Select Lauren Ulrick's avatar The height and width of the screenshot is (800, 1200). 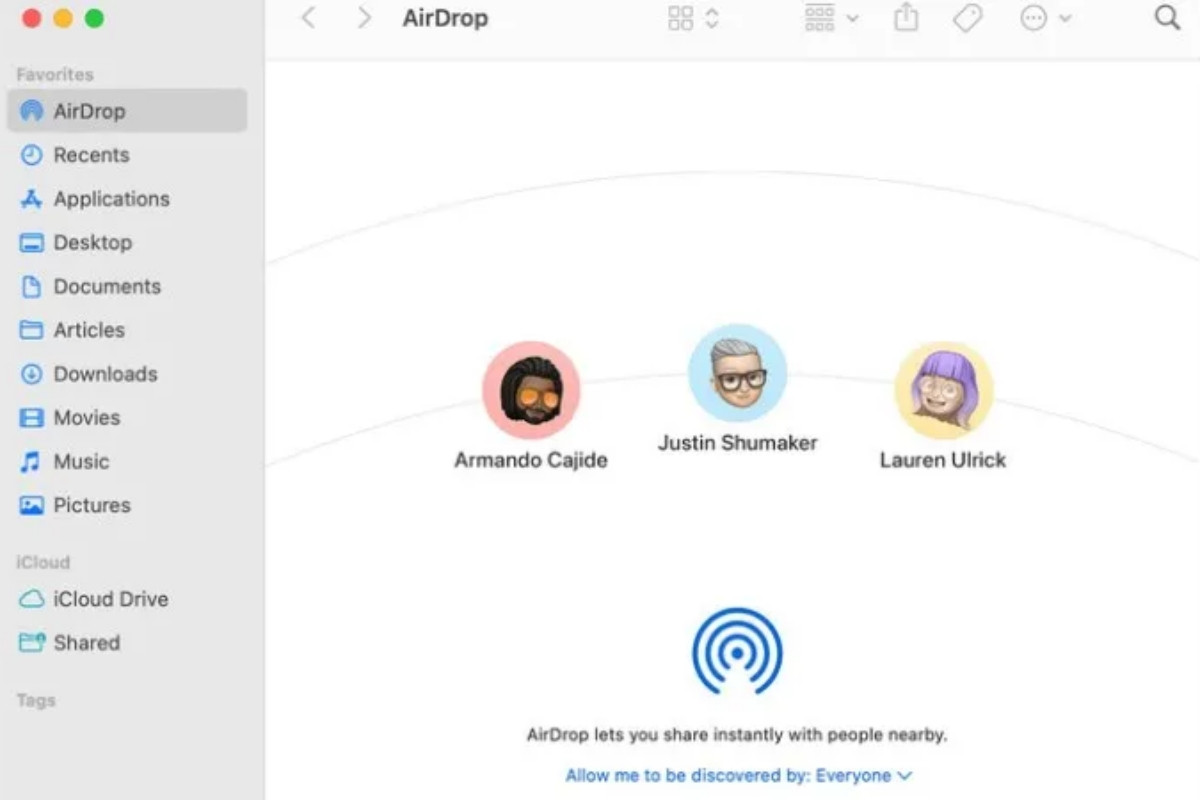tap(943, 391)
